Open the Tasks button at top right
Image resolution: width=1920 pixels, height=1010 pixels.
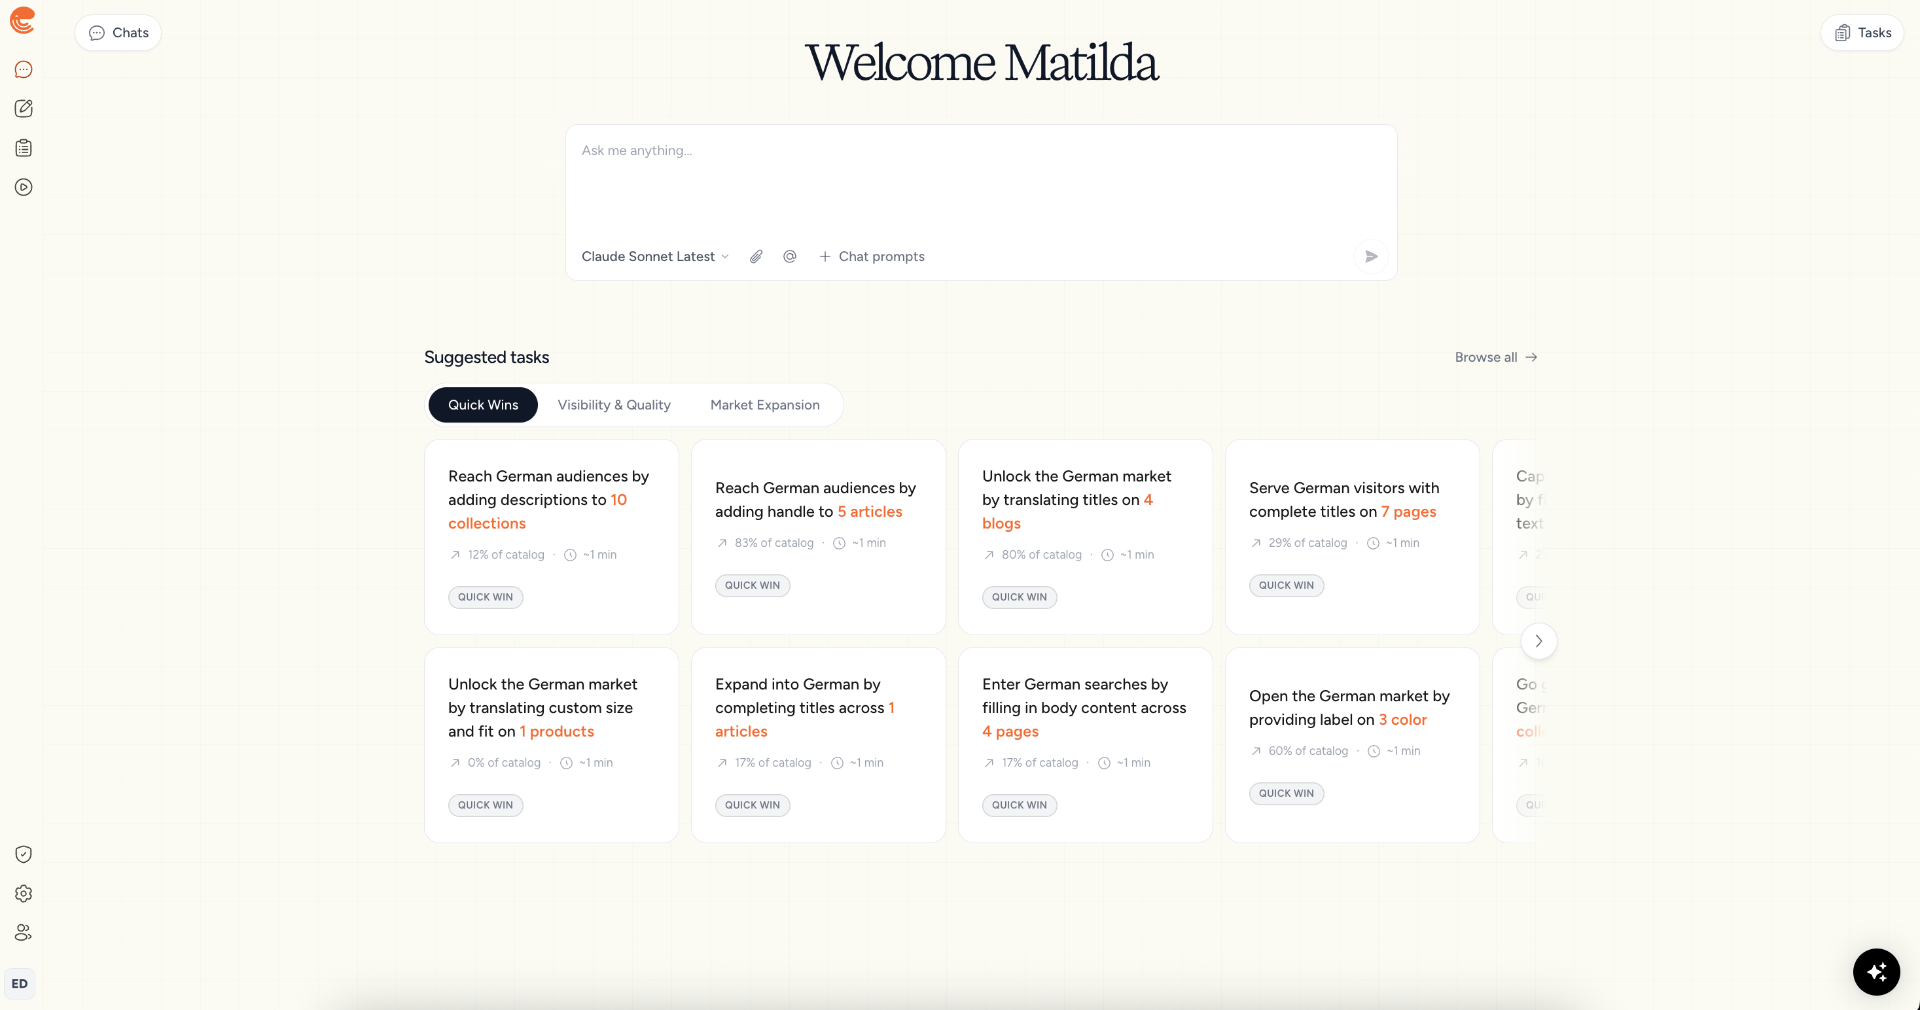pyautogui.click(x=1862, y=33)
